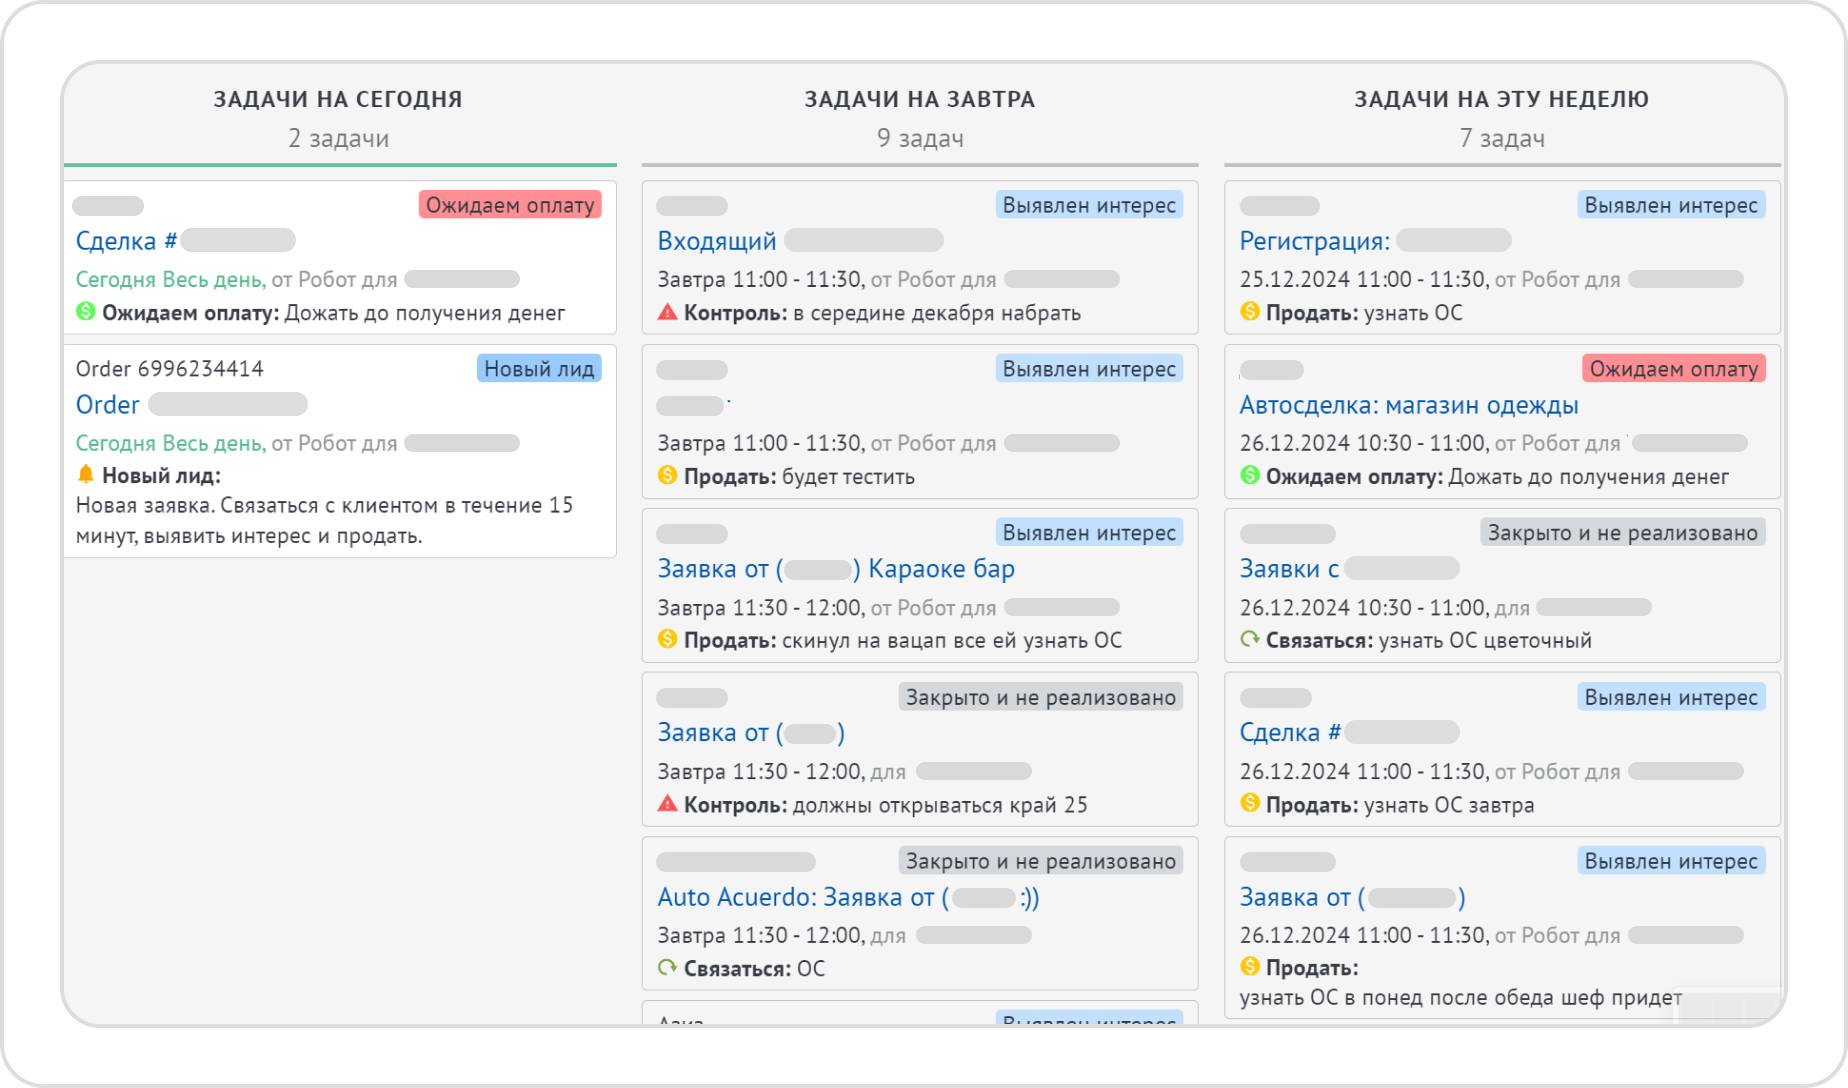Open the Заявка от Караоке бар deal link
The height and width of the screenshot is (1088, 1848).
[x=836, y=569]
